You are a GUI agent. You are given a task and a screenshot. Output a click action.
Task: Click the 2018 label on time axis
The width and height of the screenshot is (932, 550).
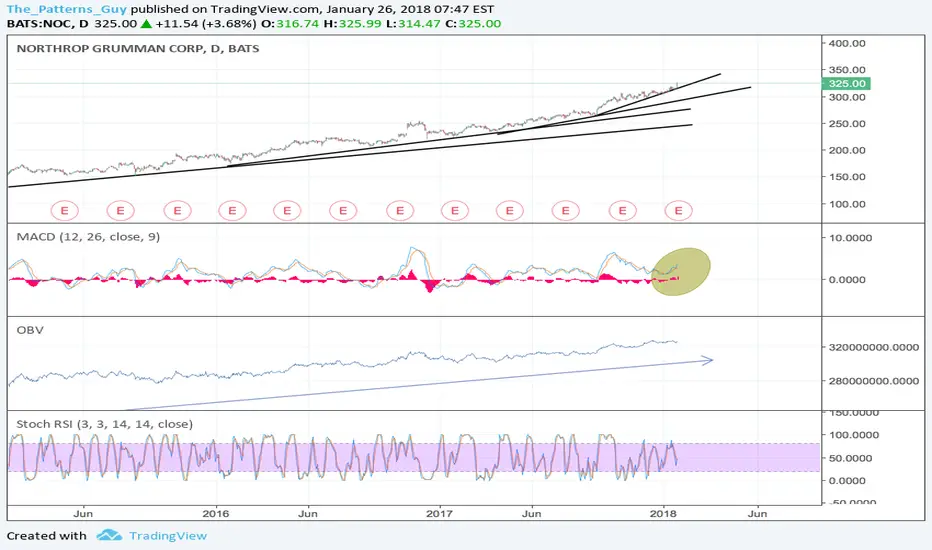tap(663, 514)
